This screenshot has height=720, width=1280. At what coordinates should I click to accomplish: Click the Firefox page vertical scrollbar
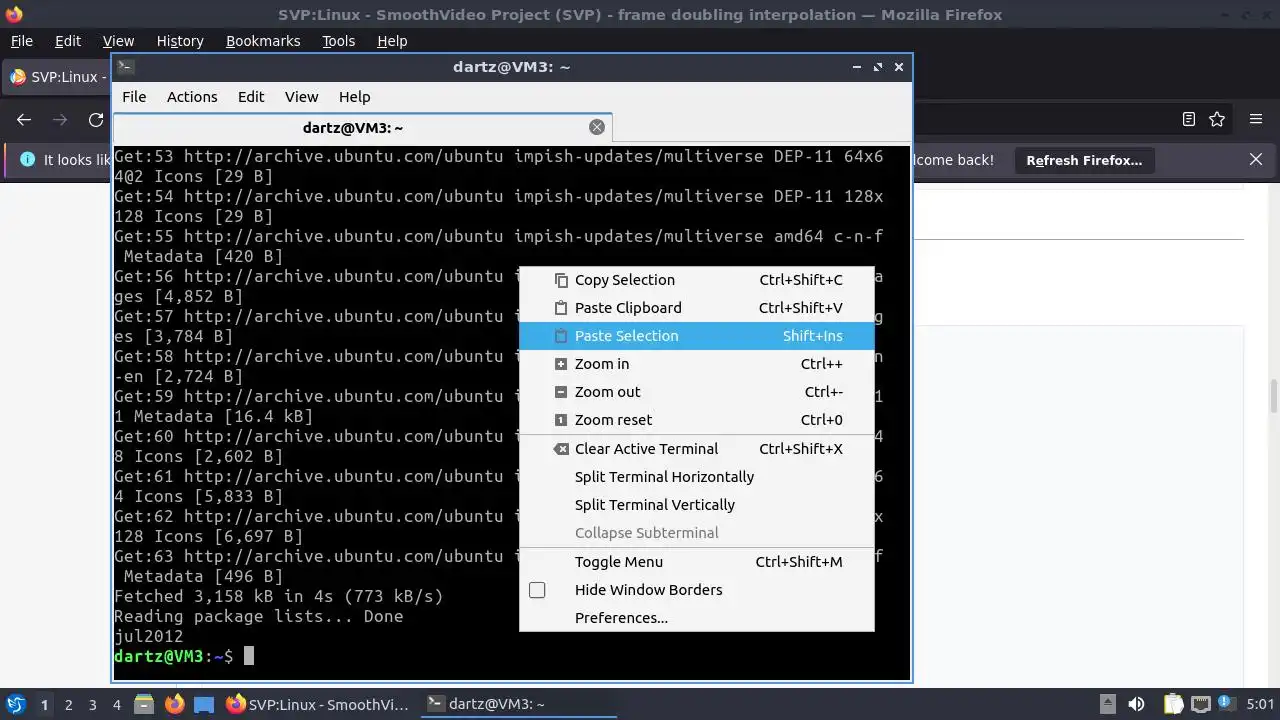(1274, 396)
